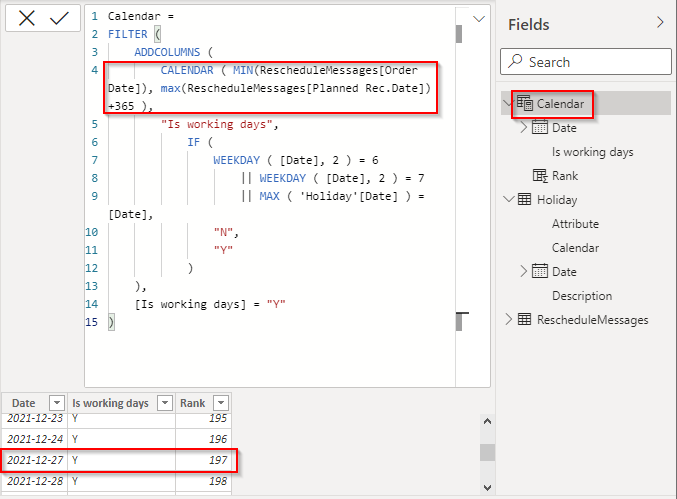Select the Date column header
677x499 pixels.
click(x=23, y=403)
